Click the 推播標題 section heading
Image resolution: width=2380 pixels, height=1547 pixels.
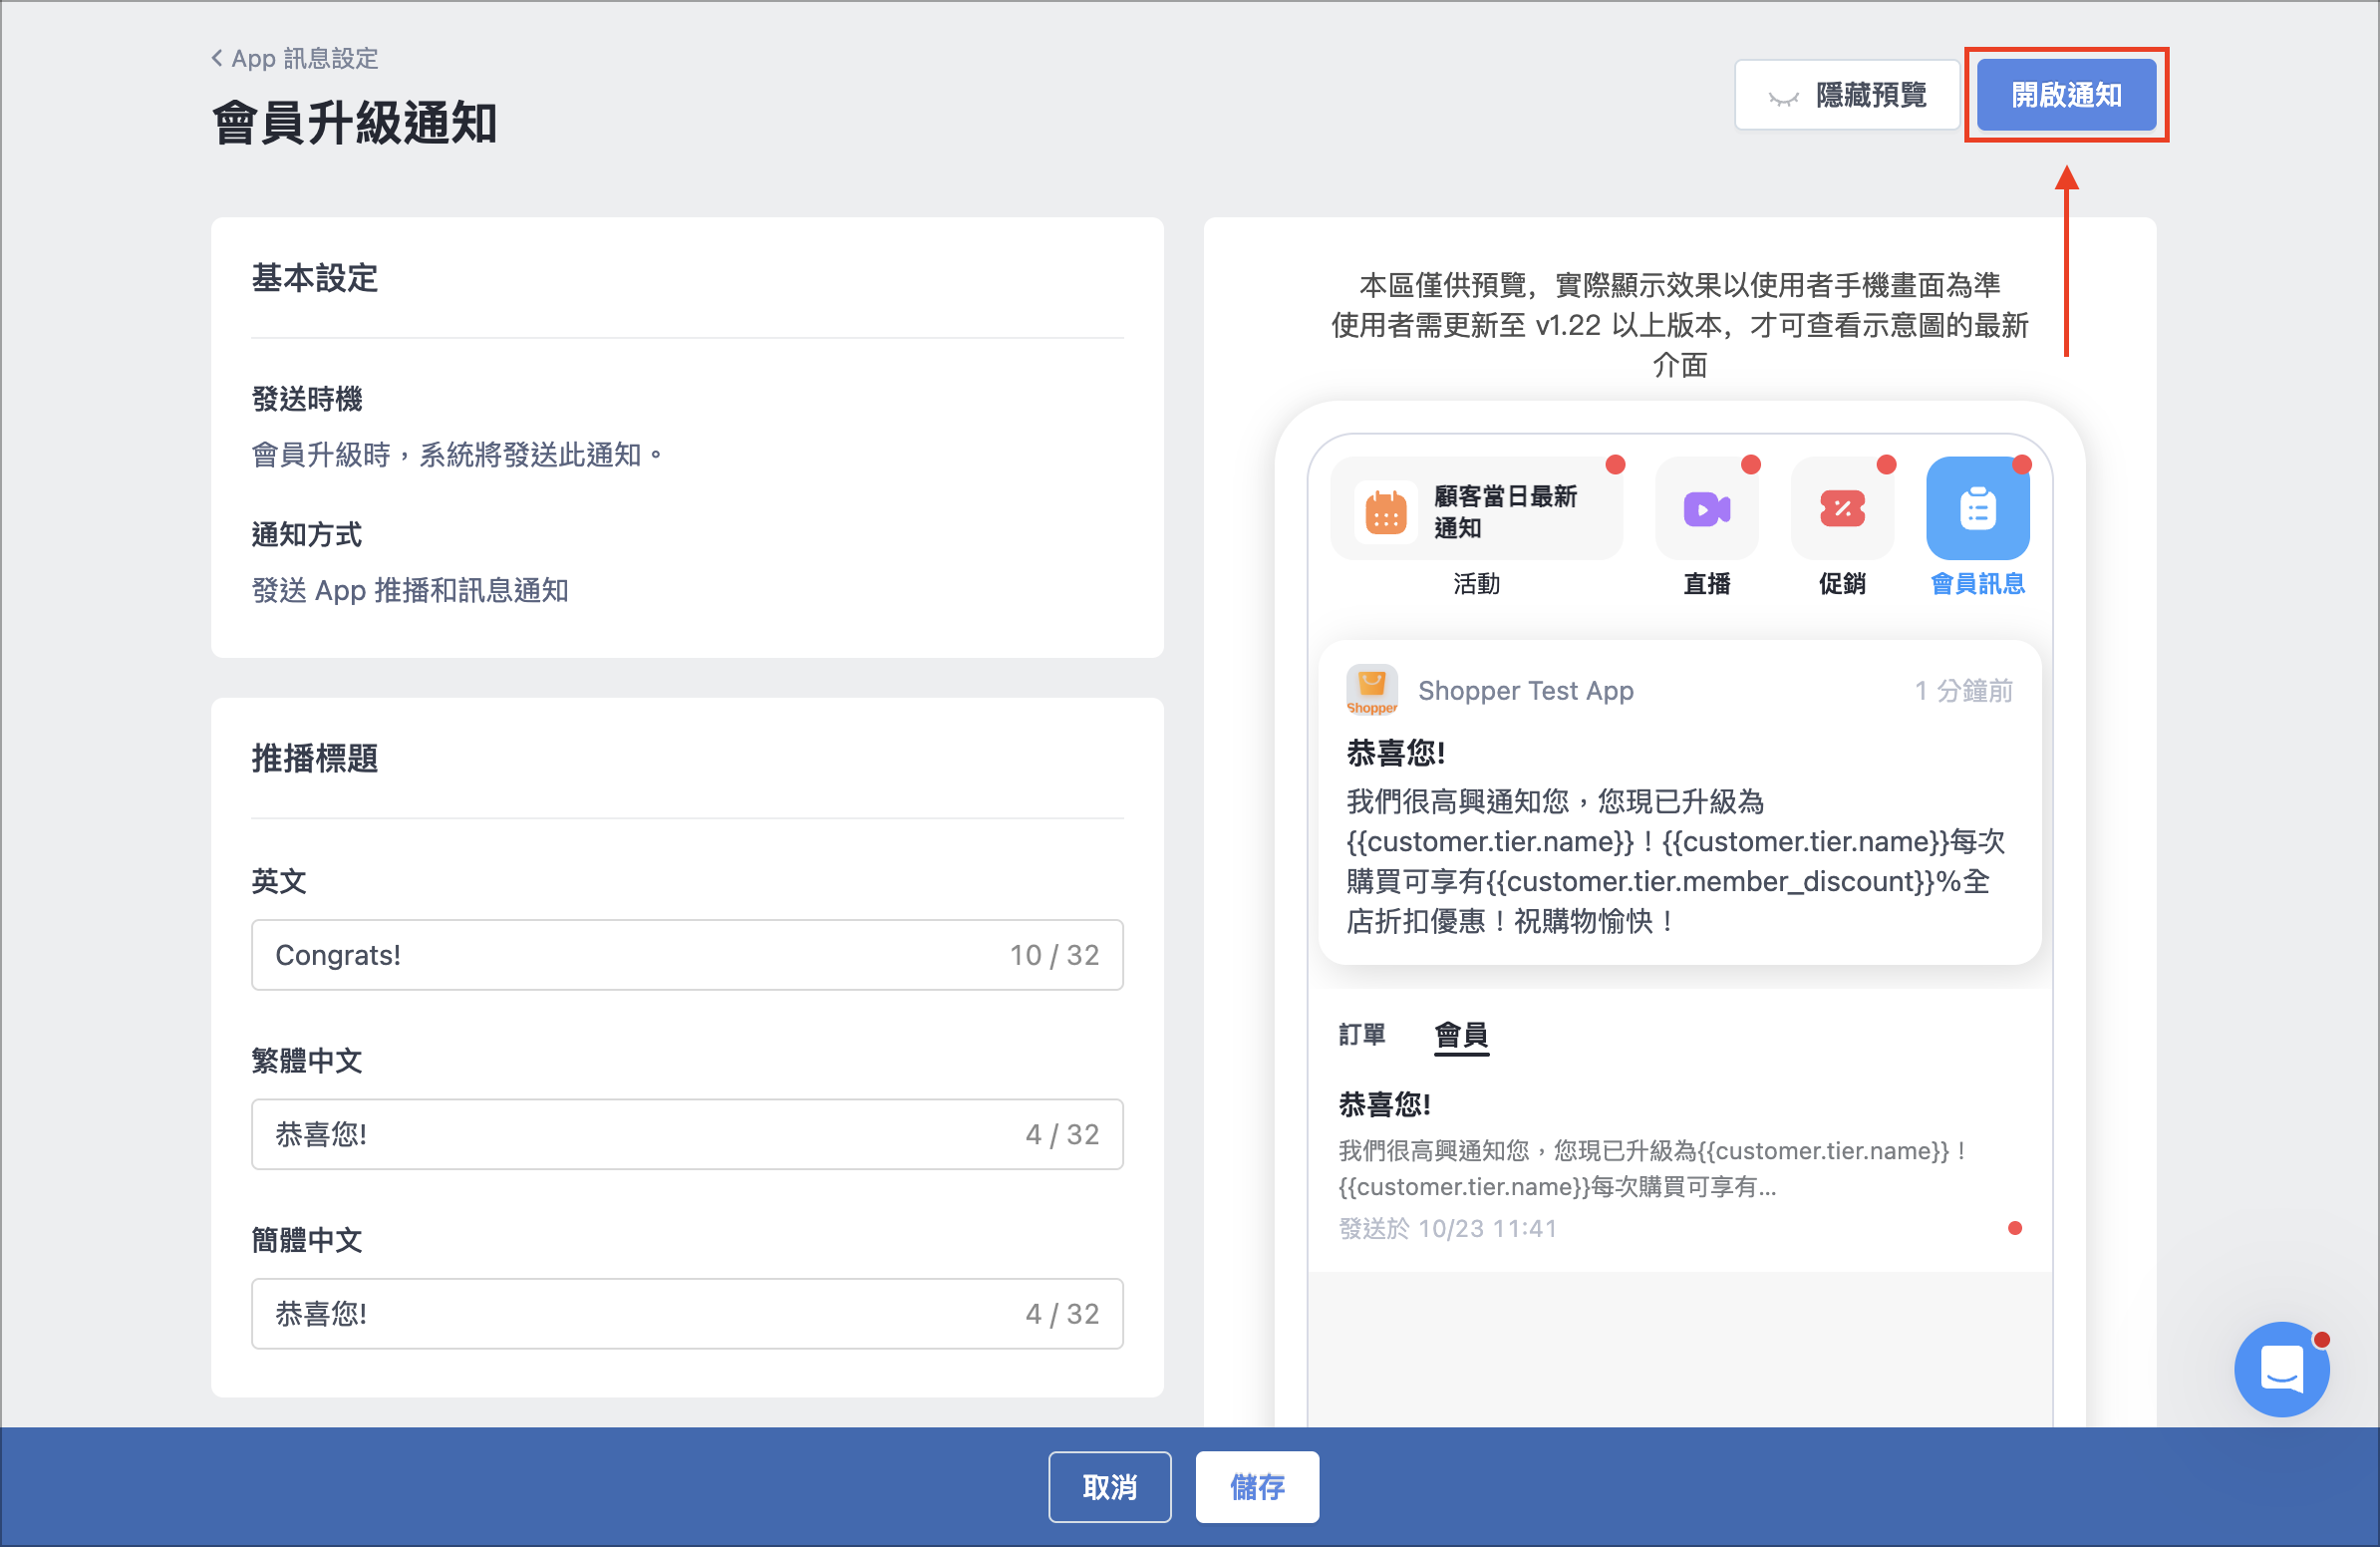pos(315,759)
